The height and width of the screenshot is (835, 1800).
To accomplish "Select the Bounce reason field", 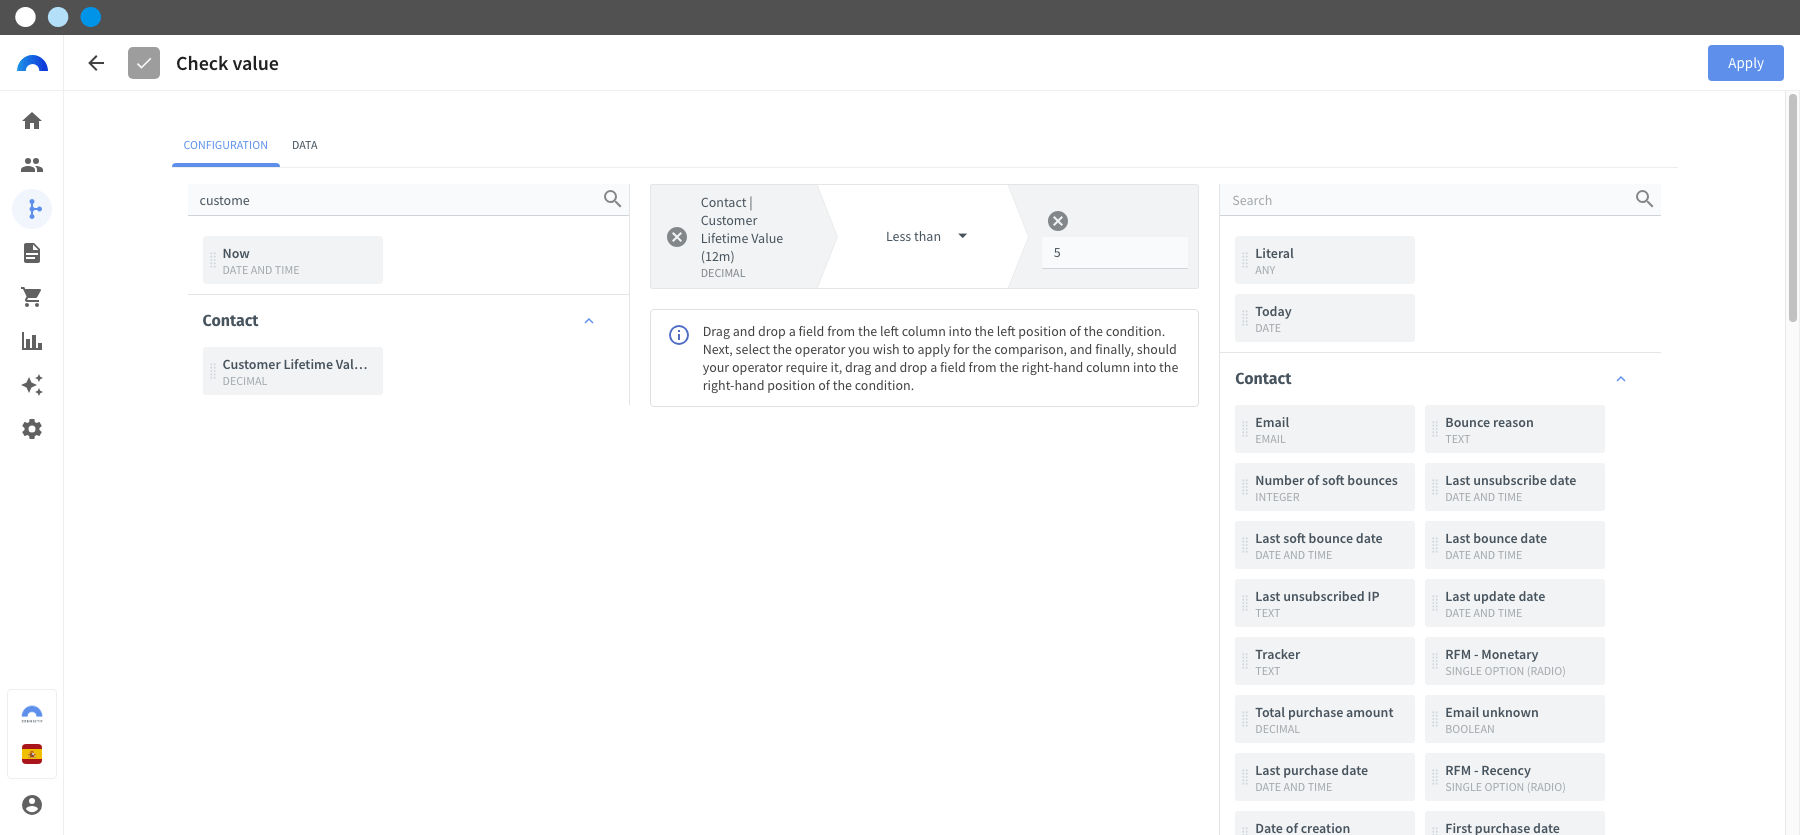I will pyautogui.click(x=1515, y=429).
